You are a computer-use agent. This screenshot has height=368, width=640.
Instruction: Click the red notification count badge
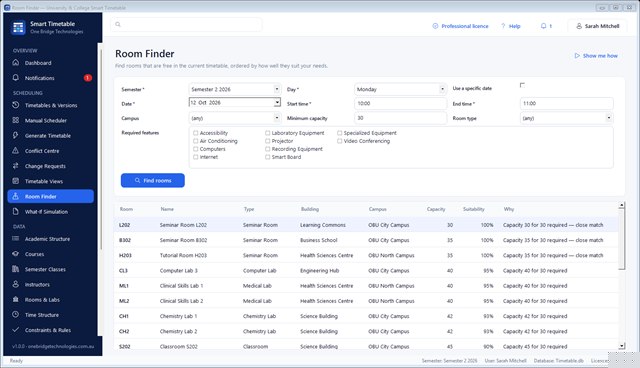[88, 78]
